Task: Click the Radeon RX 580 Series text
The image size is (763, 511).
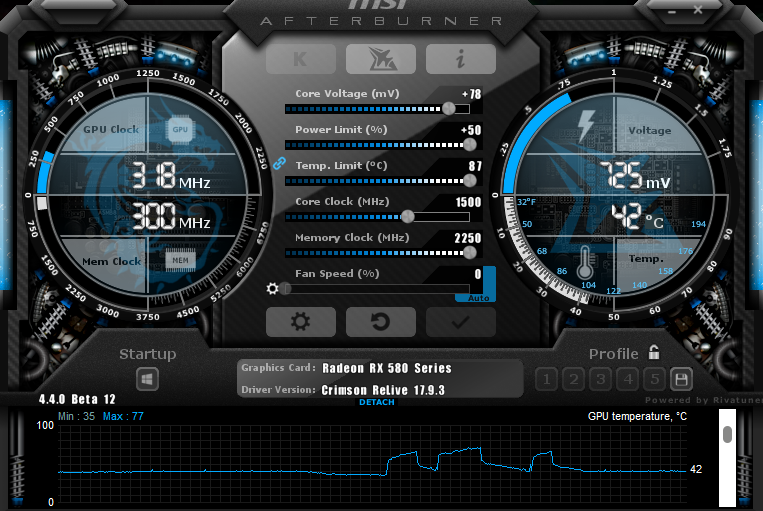Action: pyautogui.click(x=387, y=368)
